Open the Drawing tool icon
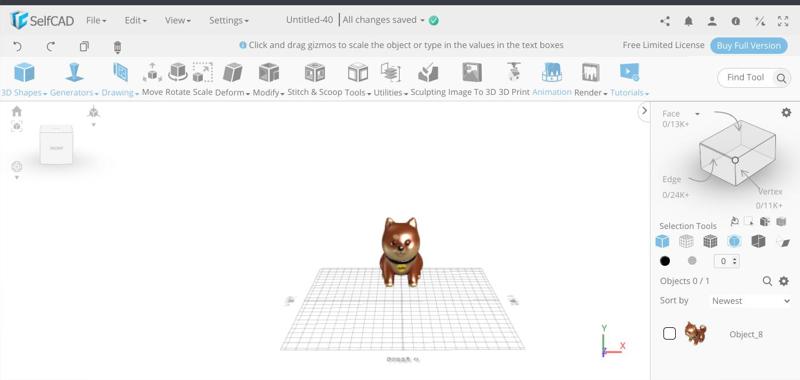Screen dimensions: 800x380 coord(120,72)
